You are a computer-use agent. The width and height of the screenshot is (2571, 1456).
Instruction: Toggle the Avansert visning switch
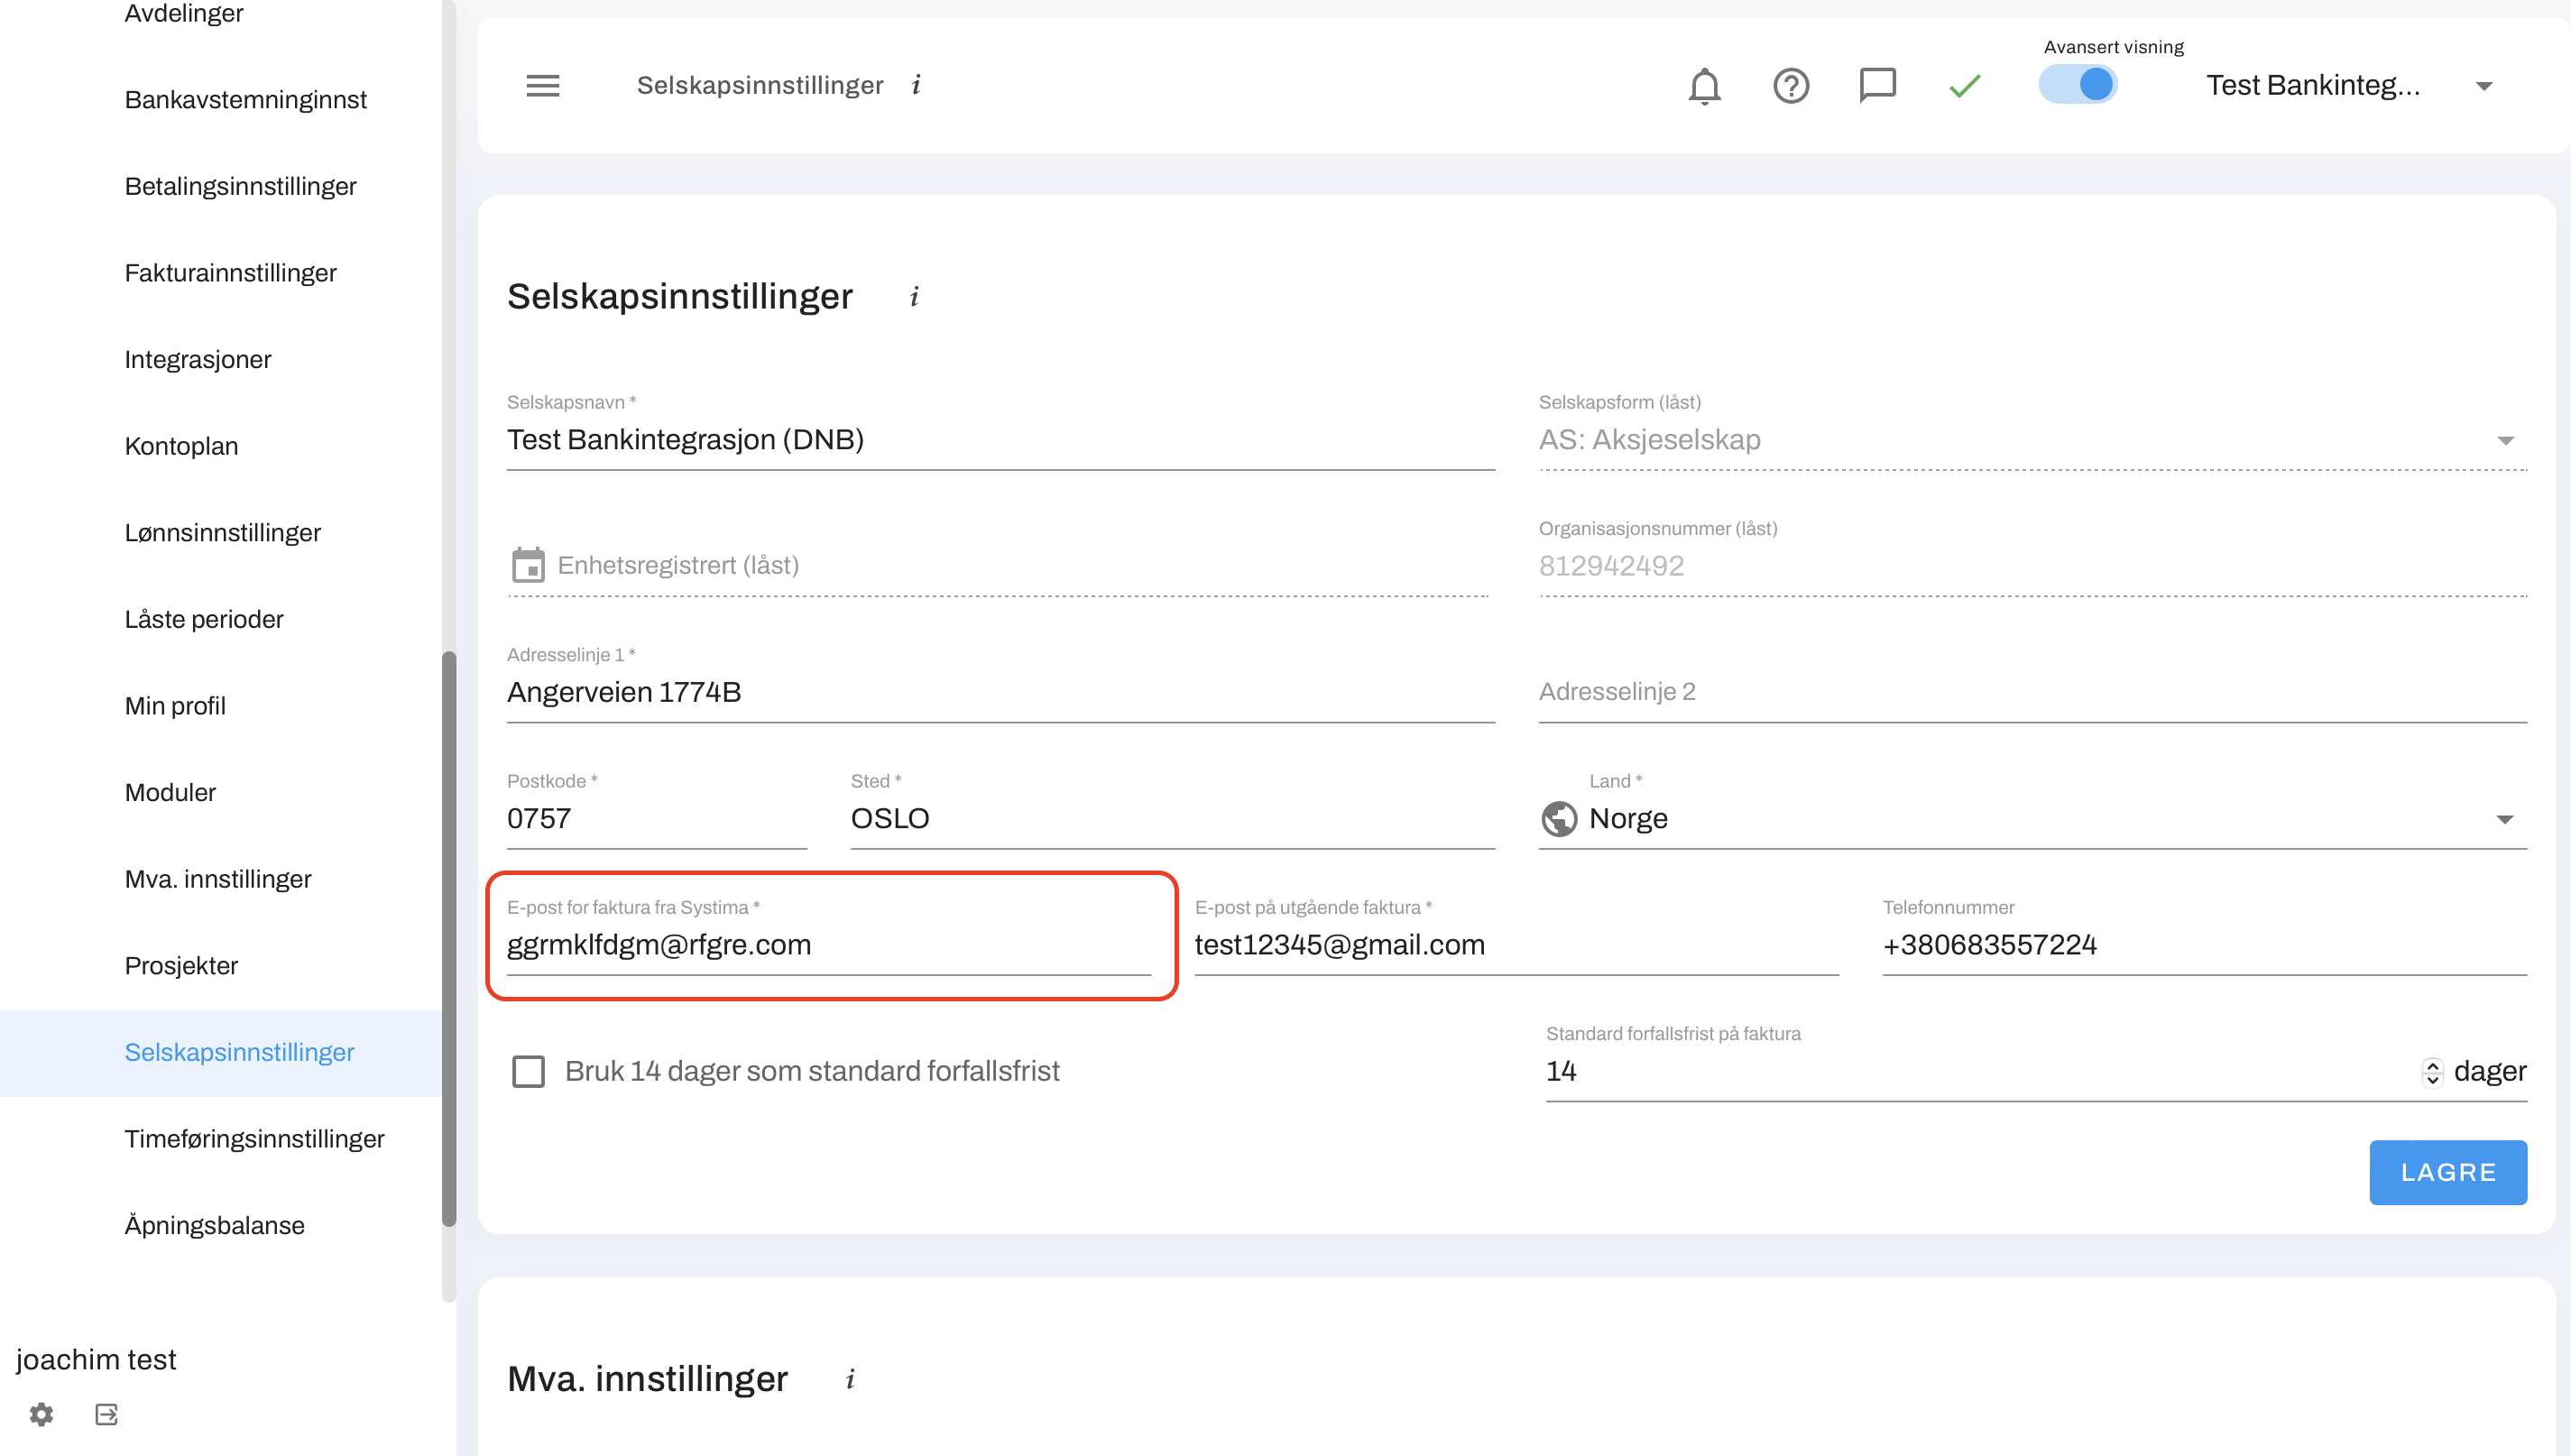click(x=2078, y=85)
